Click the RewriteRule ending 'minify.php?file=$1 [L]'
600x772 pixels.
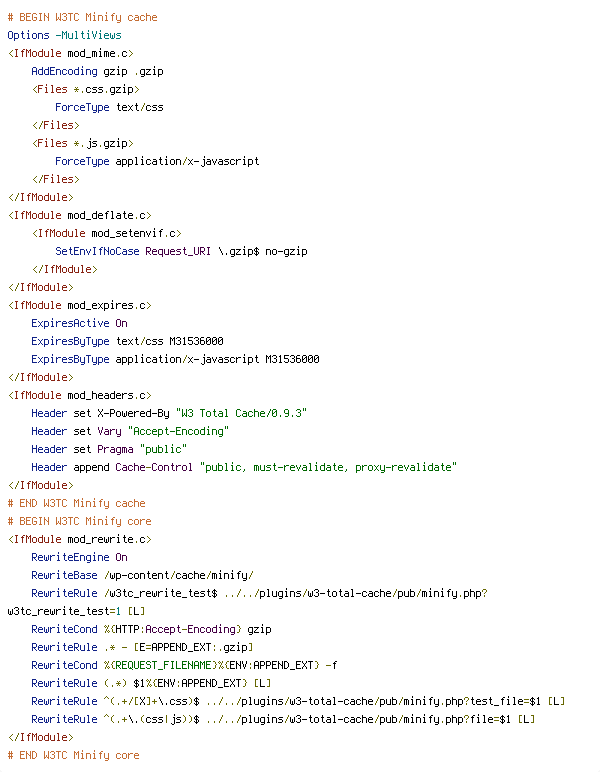[283, 719]
